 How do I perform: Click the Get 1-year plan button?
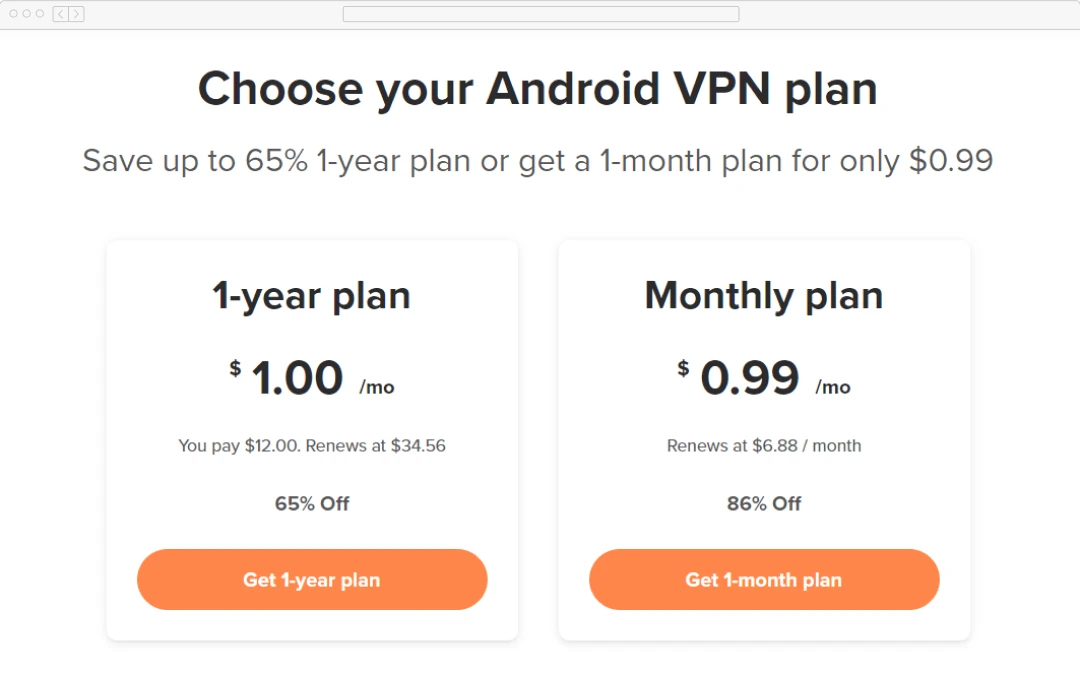tap(311, 579)
